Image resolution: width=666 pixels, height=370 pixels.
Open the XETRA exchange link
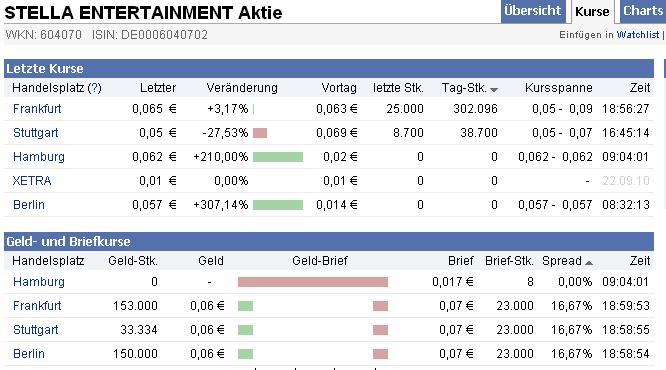[x=32, y=181]
